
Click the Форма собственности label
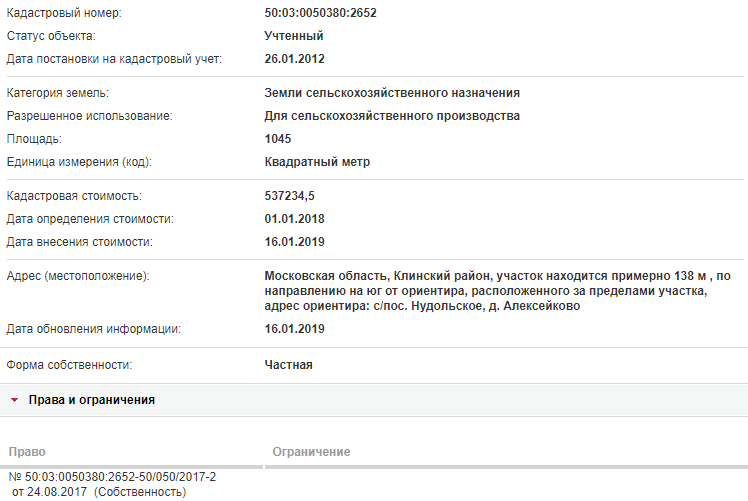(x=69, y=365)
